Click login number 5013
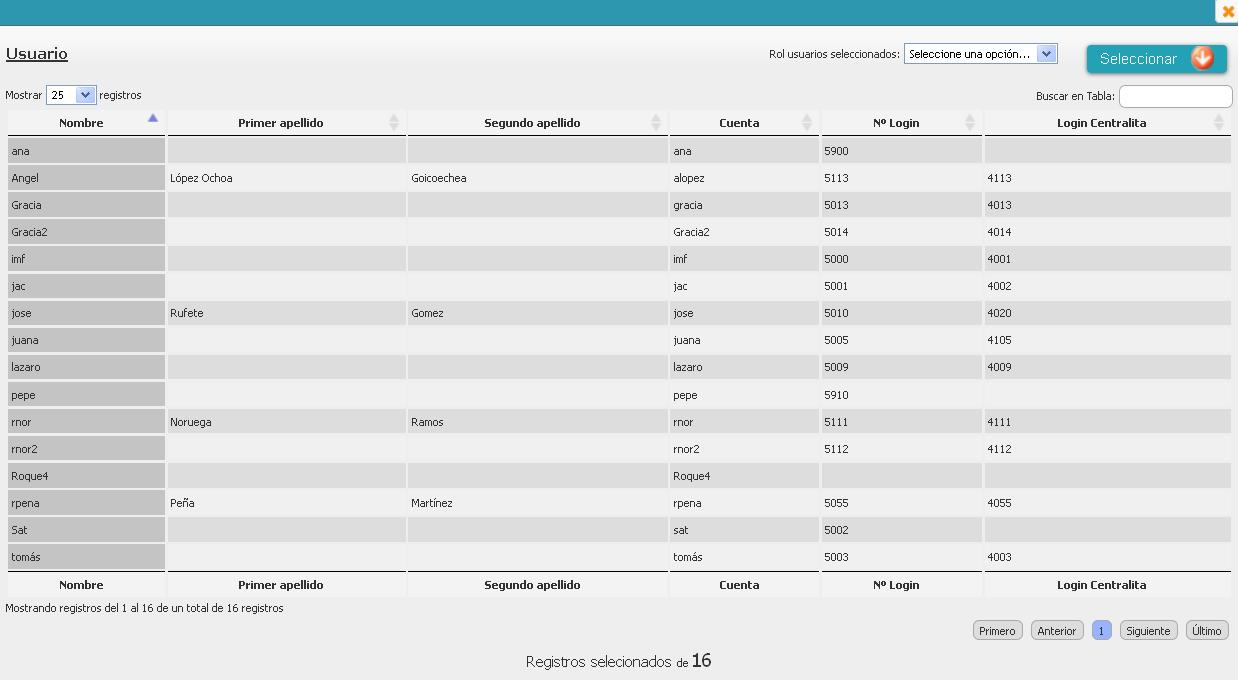 tap(901, 205)
